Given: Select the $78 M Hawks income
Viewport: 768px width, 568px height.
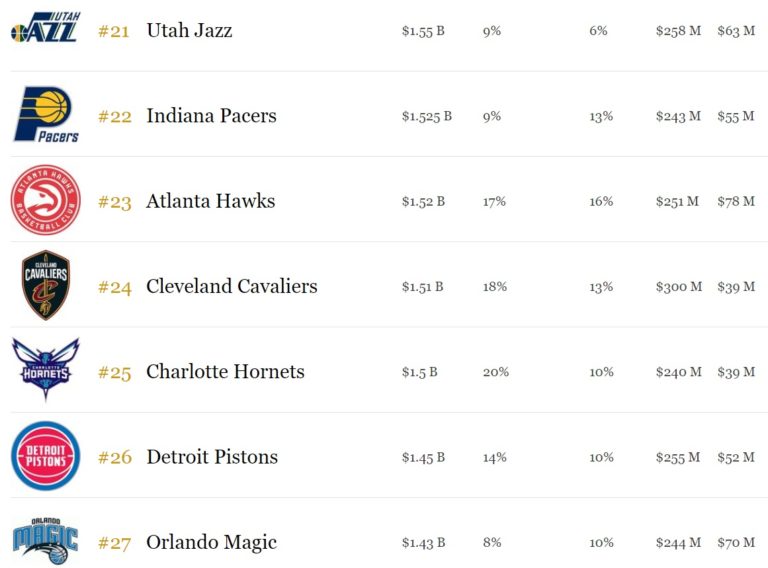Looking at the screenshot, I should [735, 202].
